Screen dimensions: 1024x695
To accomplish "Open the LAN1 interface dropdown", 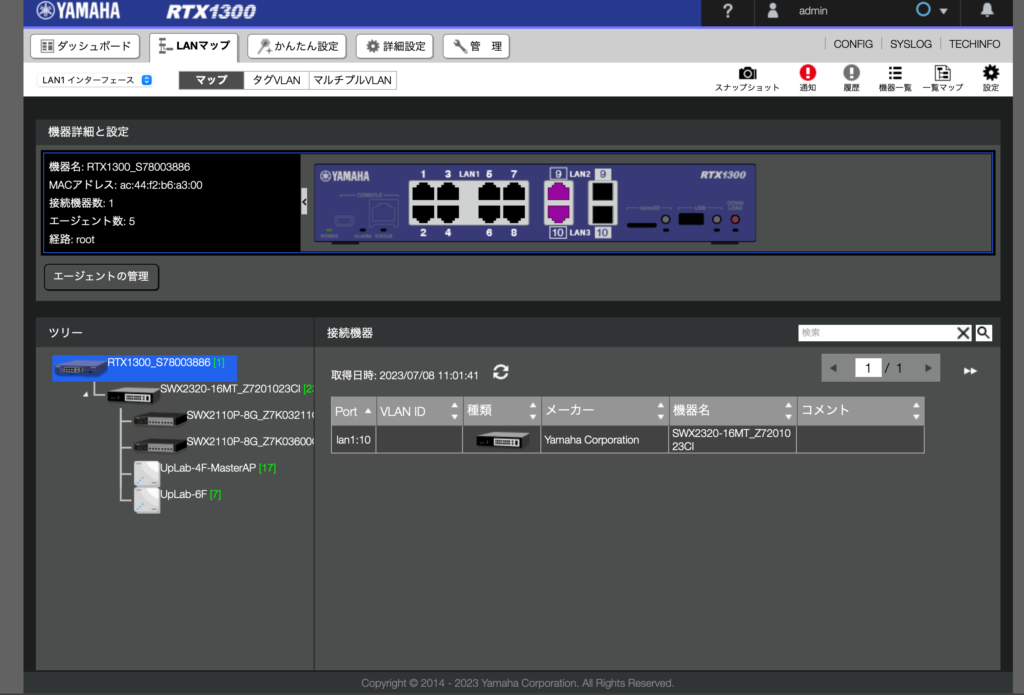I will point(96,80).
